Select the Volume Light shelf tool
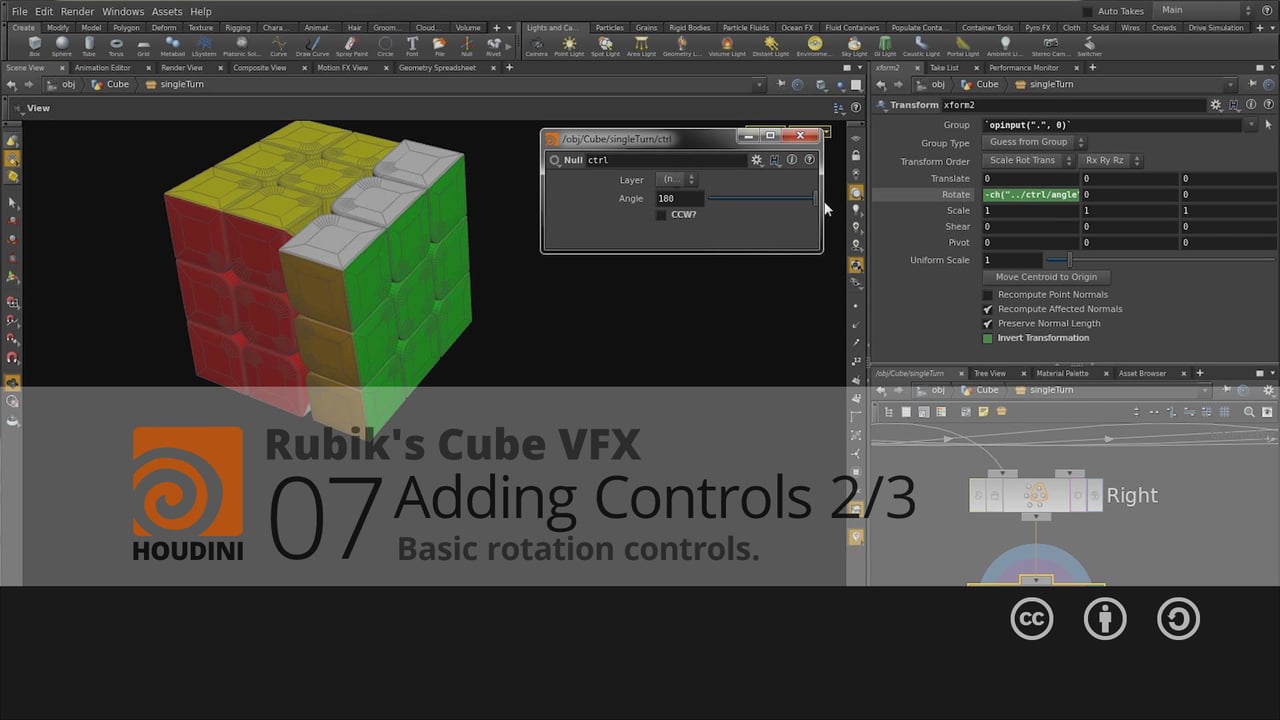1280x720 pixels. tap(727, 44)
